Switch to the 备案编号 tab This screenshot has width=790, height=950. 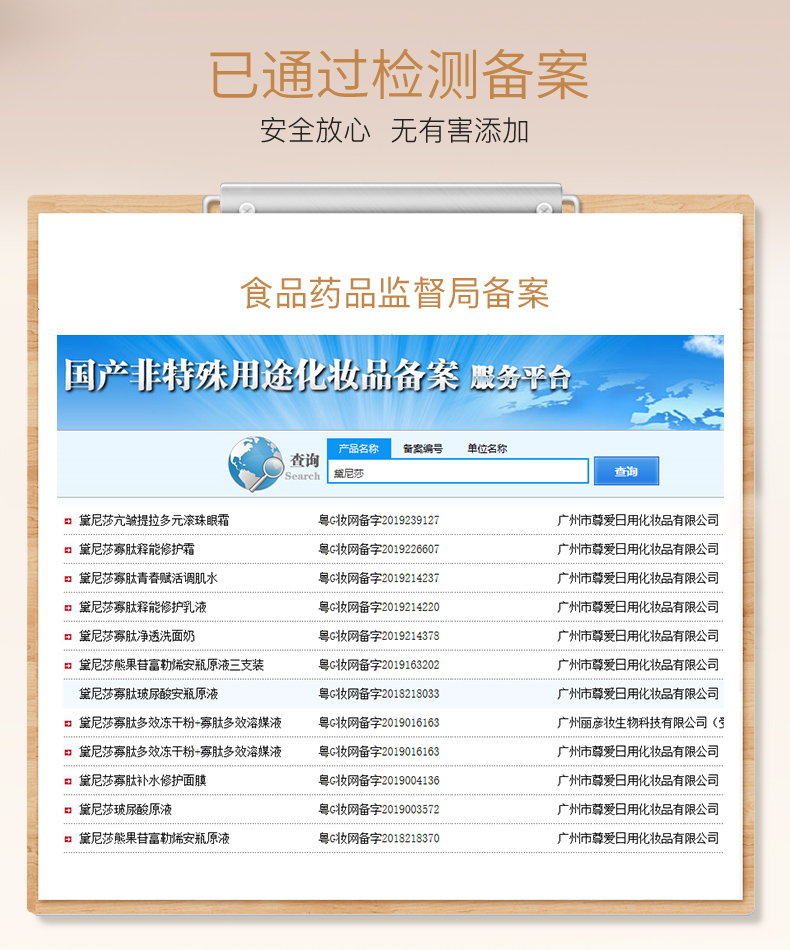(x=422, y=449)
